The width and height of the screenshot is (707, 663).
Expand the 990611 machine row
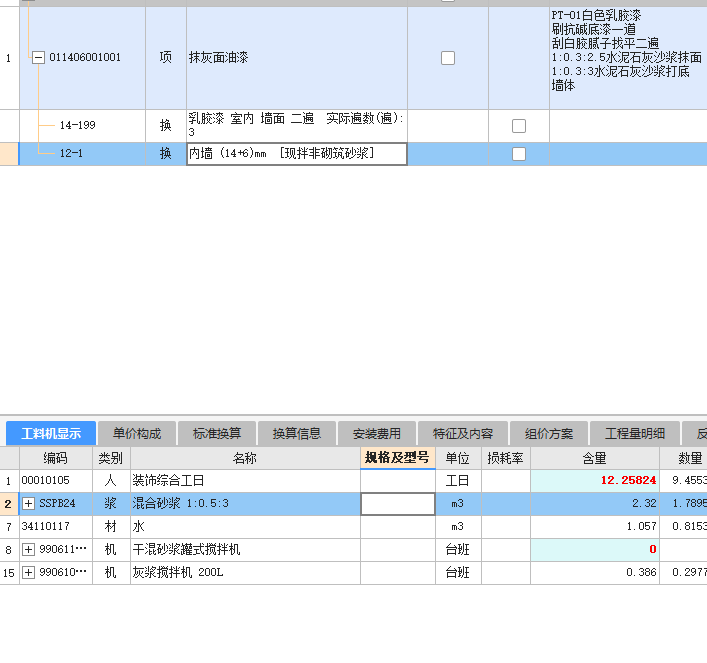point(28,550)
